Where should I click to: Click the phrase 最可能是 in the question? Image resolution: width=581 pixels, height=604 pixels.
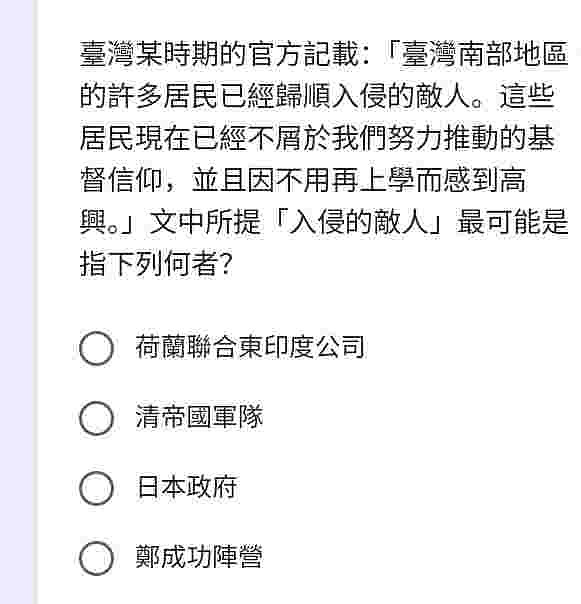(512, 222)
